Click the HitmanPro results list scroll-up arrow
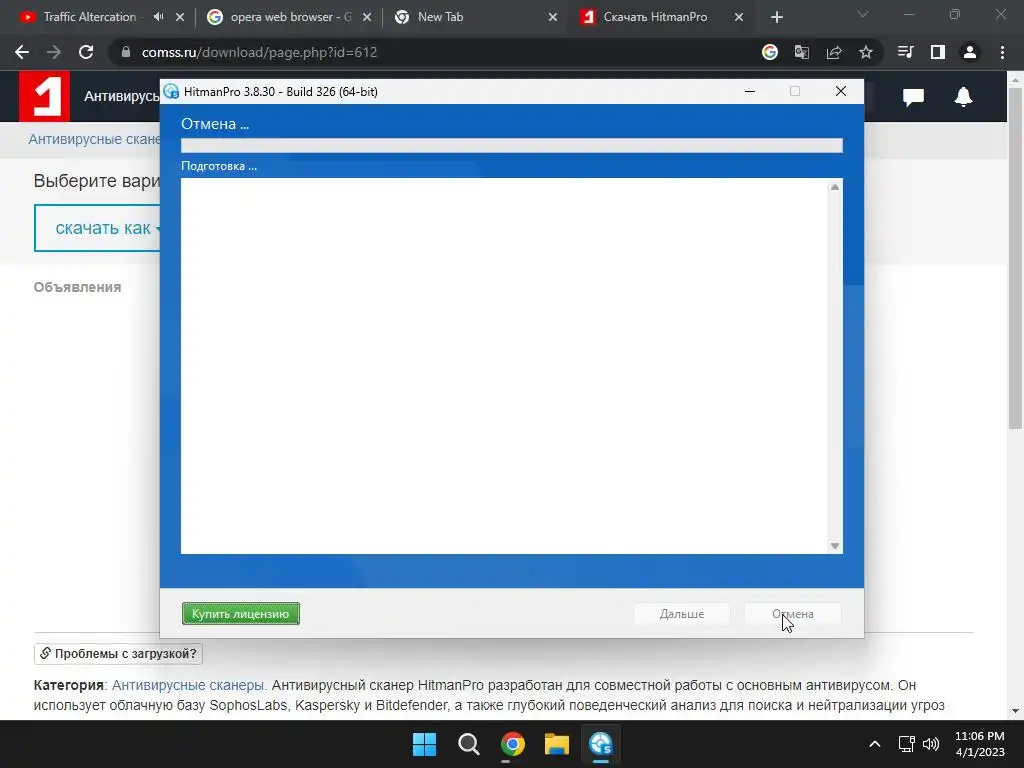 pos(835,187)
